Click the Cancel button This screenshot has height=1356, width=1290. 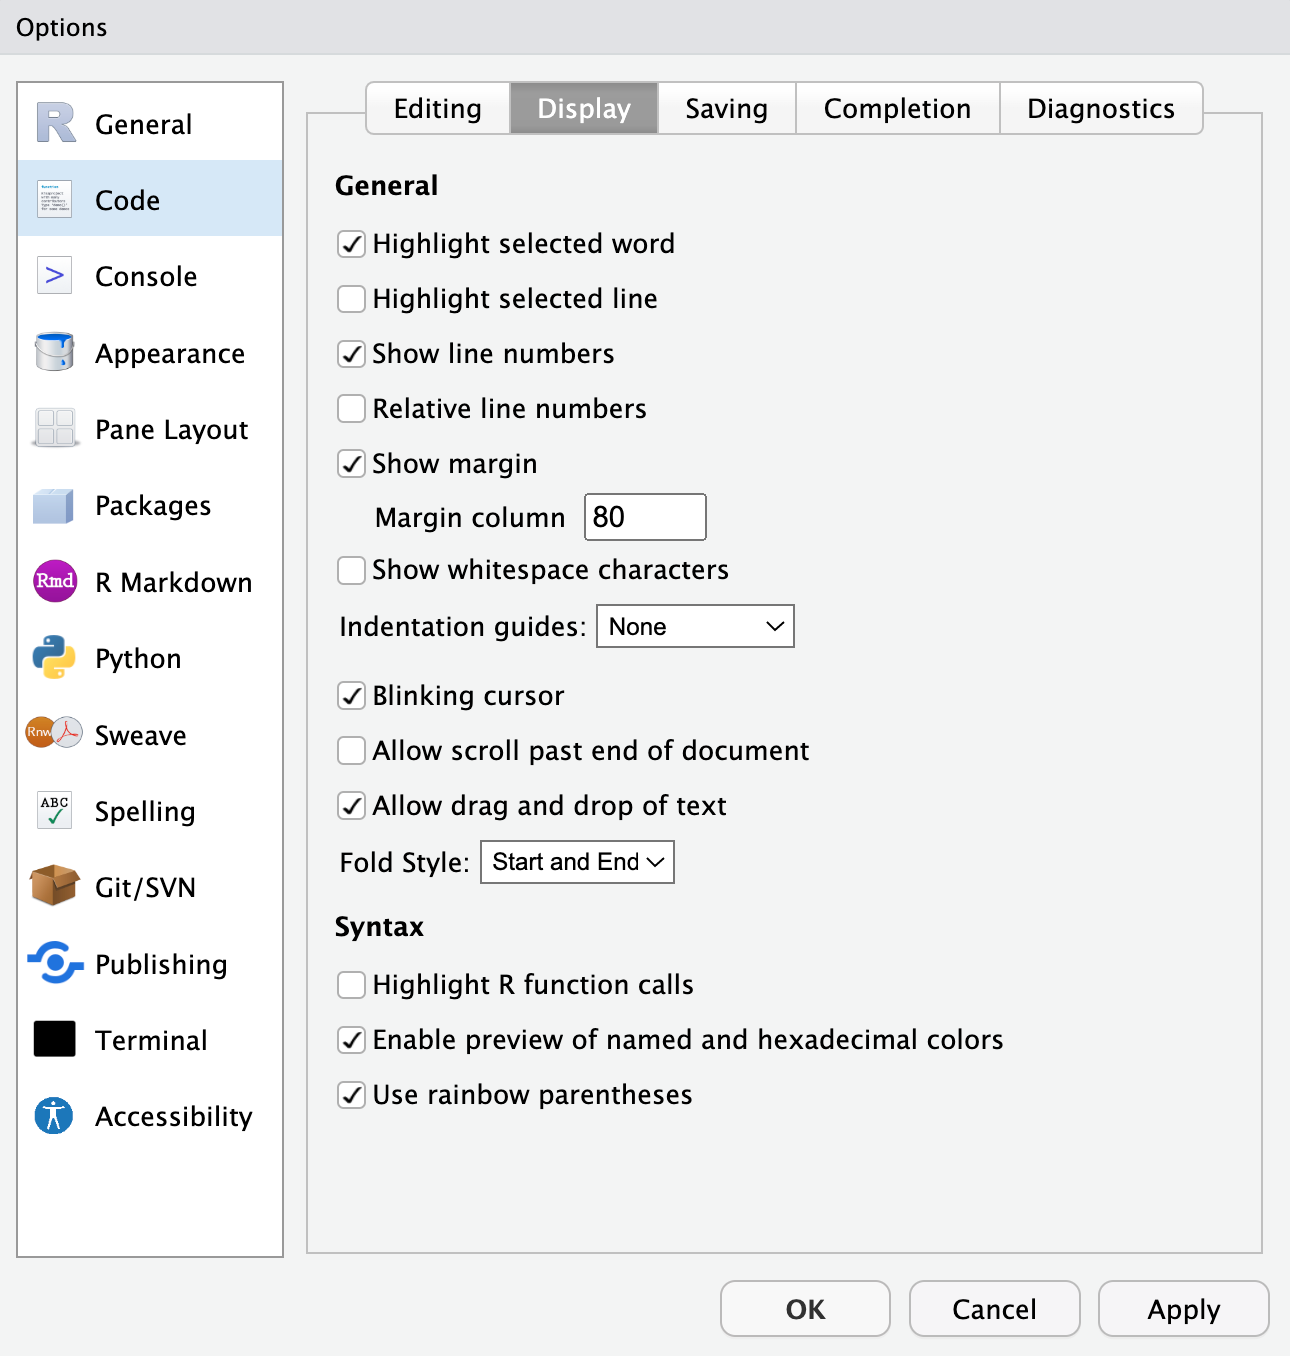click(x=994, y=1309)
